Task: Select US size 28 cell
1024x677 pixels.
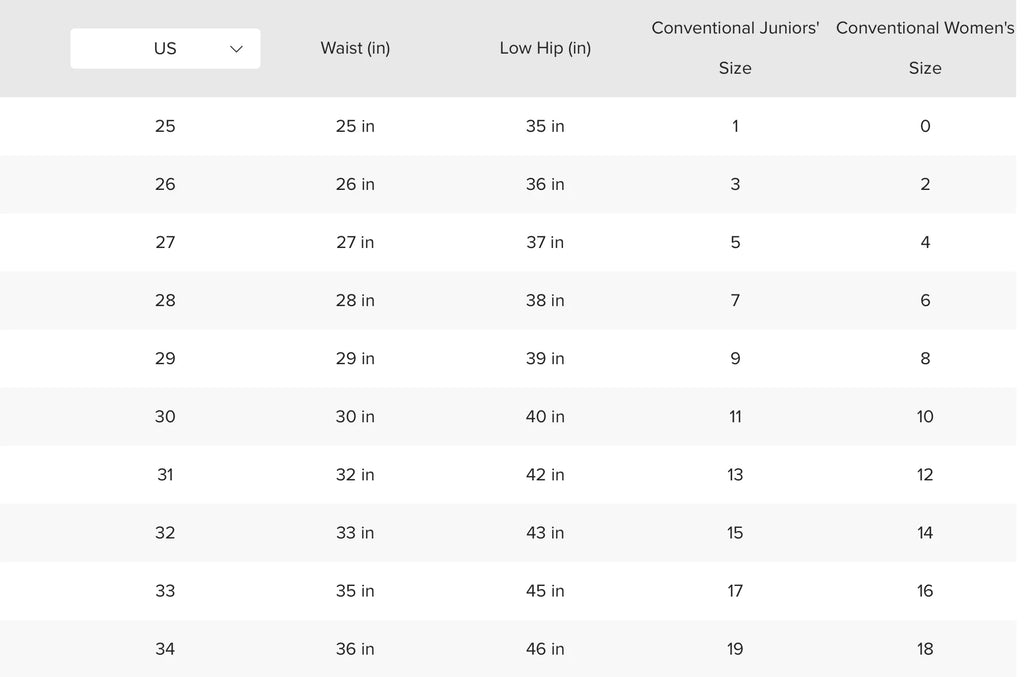Action: click(165, 300)
